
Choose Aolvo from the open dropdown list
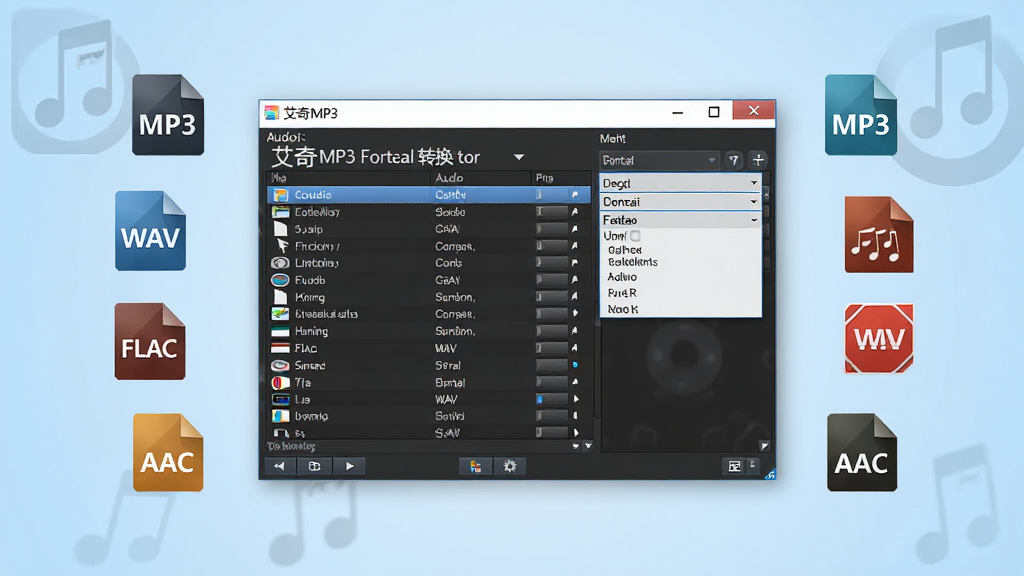pyautogui.click(x=622, y=277)
